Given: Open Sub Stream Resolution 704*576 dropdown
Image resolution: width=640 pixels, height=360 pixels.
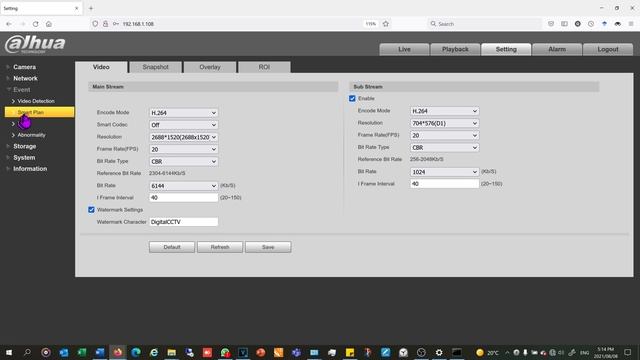Looking at the screenshot, I should [x=444, y=123].
